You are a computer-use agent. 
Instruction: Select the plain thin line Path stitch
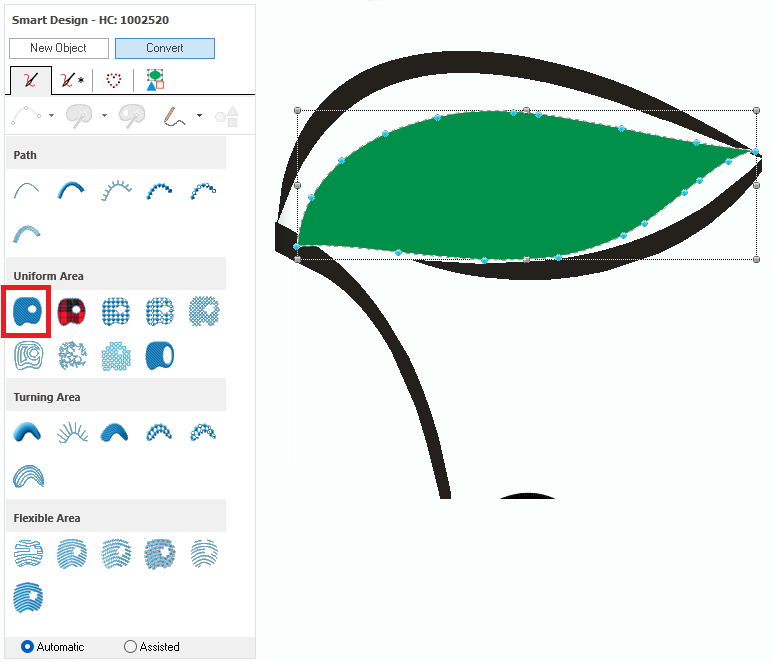click(27, 189)
